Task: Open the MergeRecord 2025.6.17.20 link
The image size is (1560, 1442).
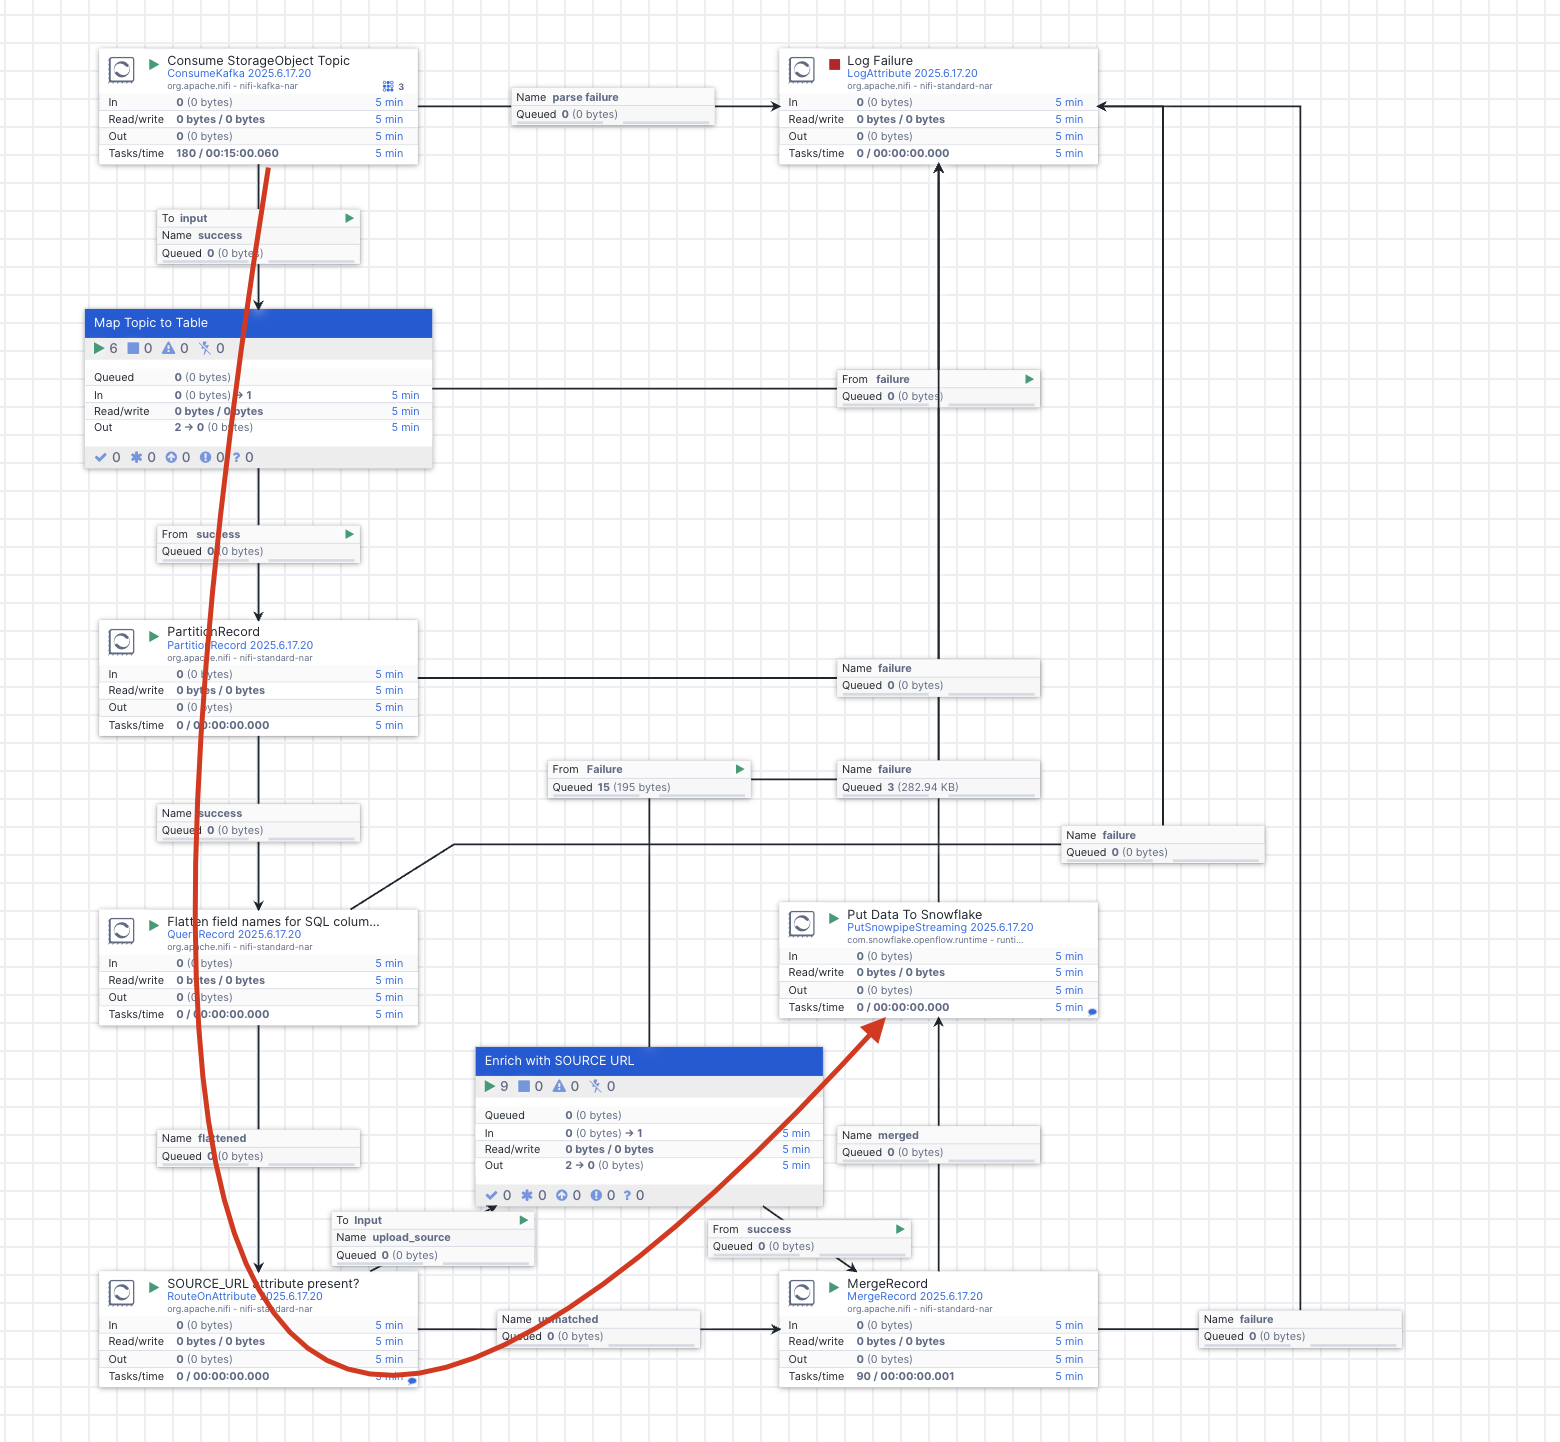Action: (915, 1296)
